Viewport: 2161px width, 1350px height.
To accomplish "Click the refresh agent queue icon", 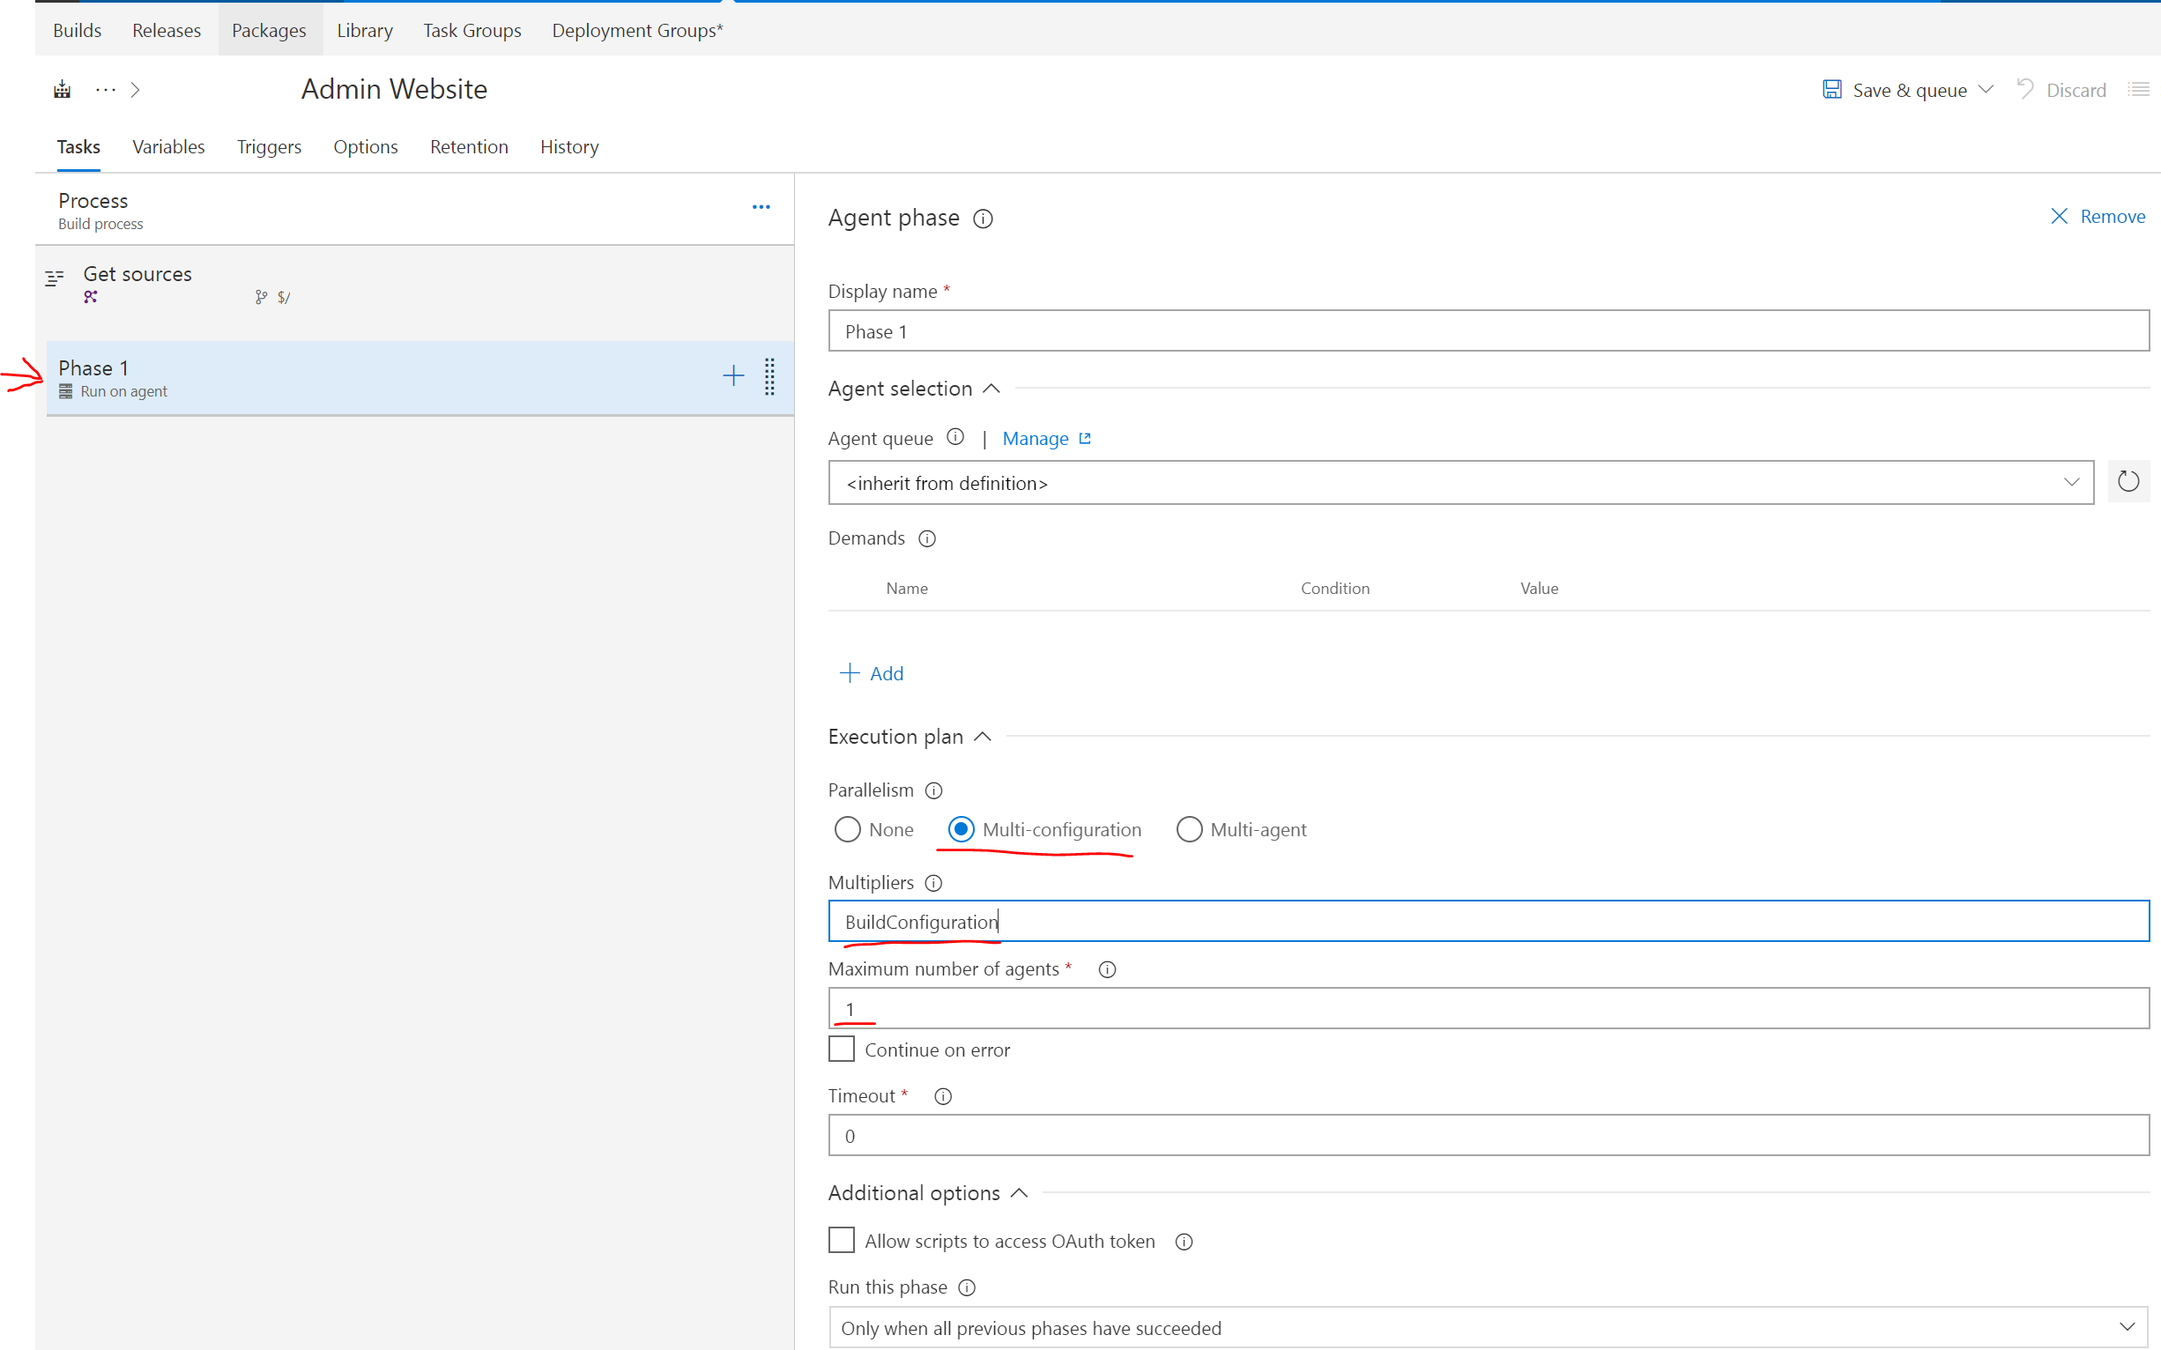I will (x=2128, y=483).
